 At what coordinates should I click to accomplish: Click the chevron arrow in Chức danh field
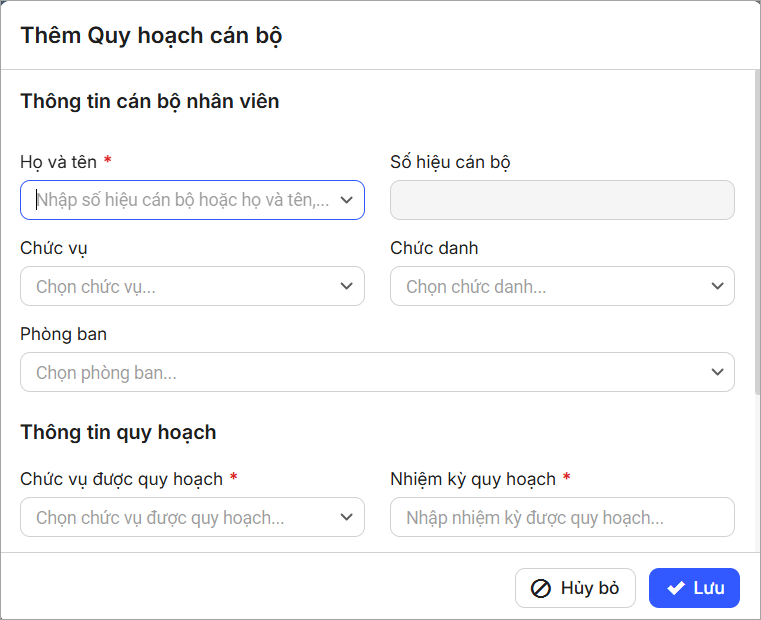[x=716, y=286]
